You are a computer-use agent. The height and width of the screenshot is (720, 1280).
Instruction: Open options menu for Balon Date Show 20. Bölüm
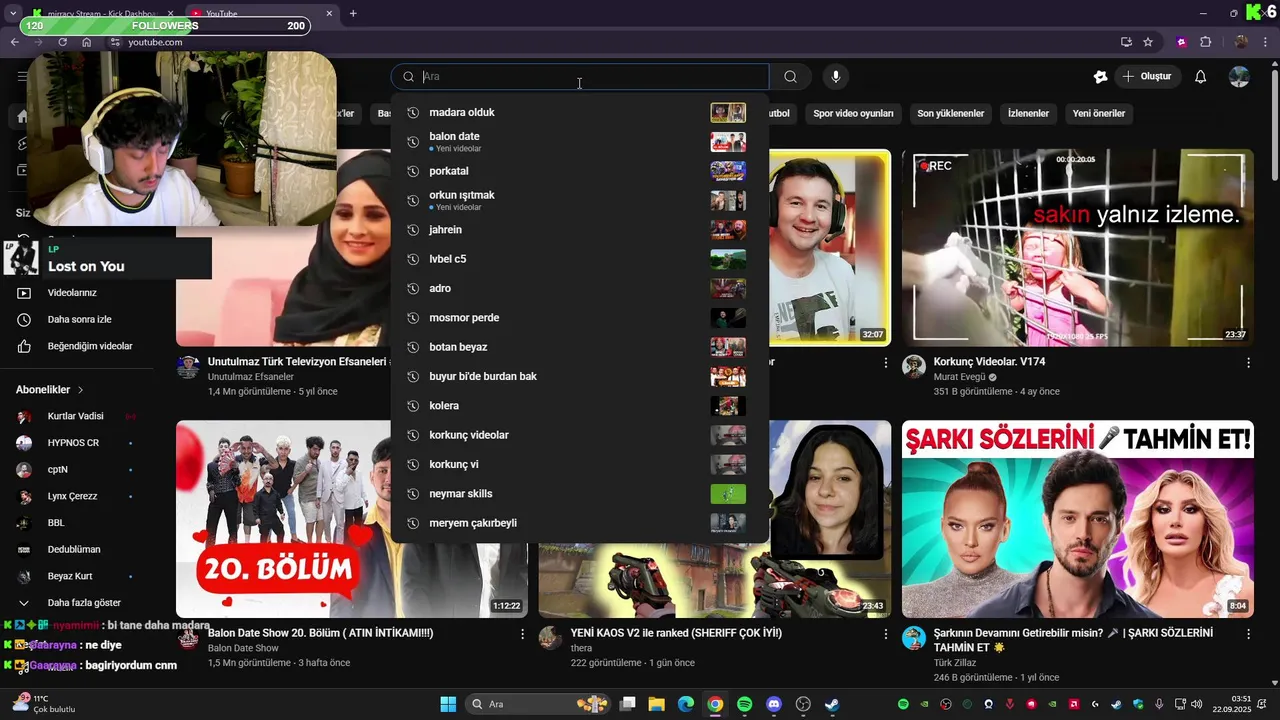coord(522,634)
